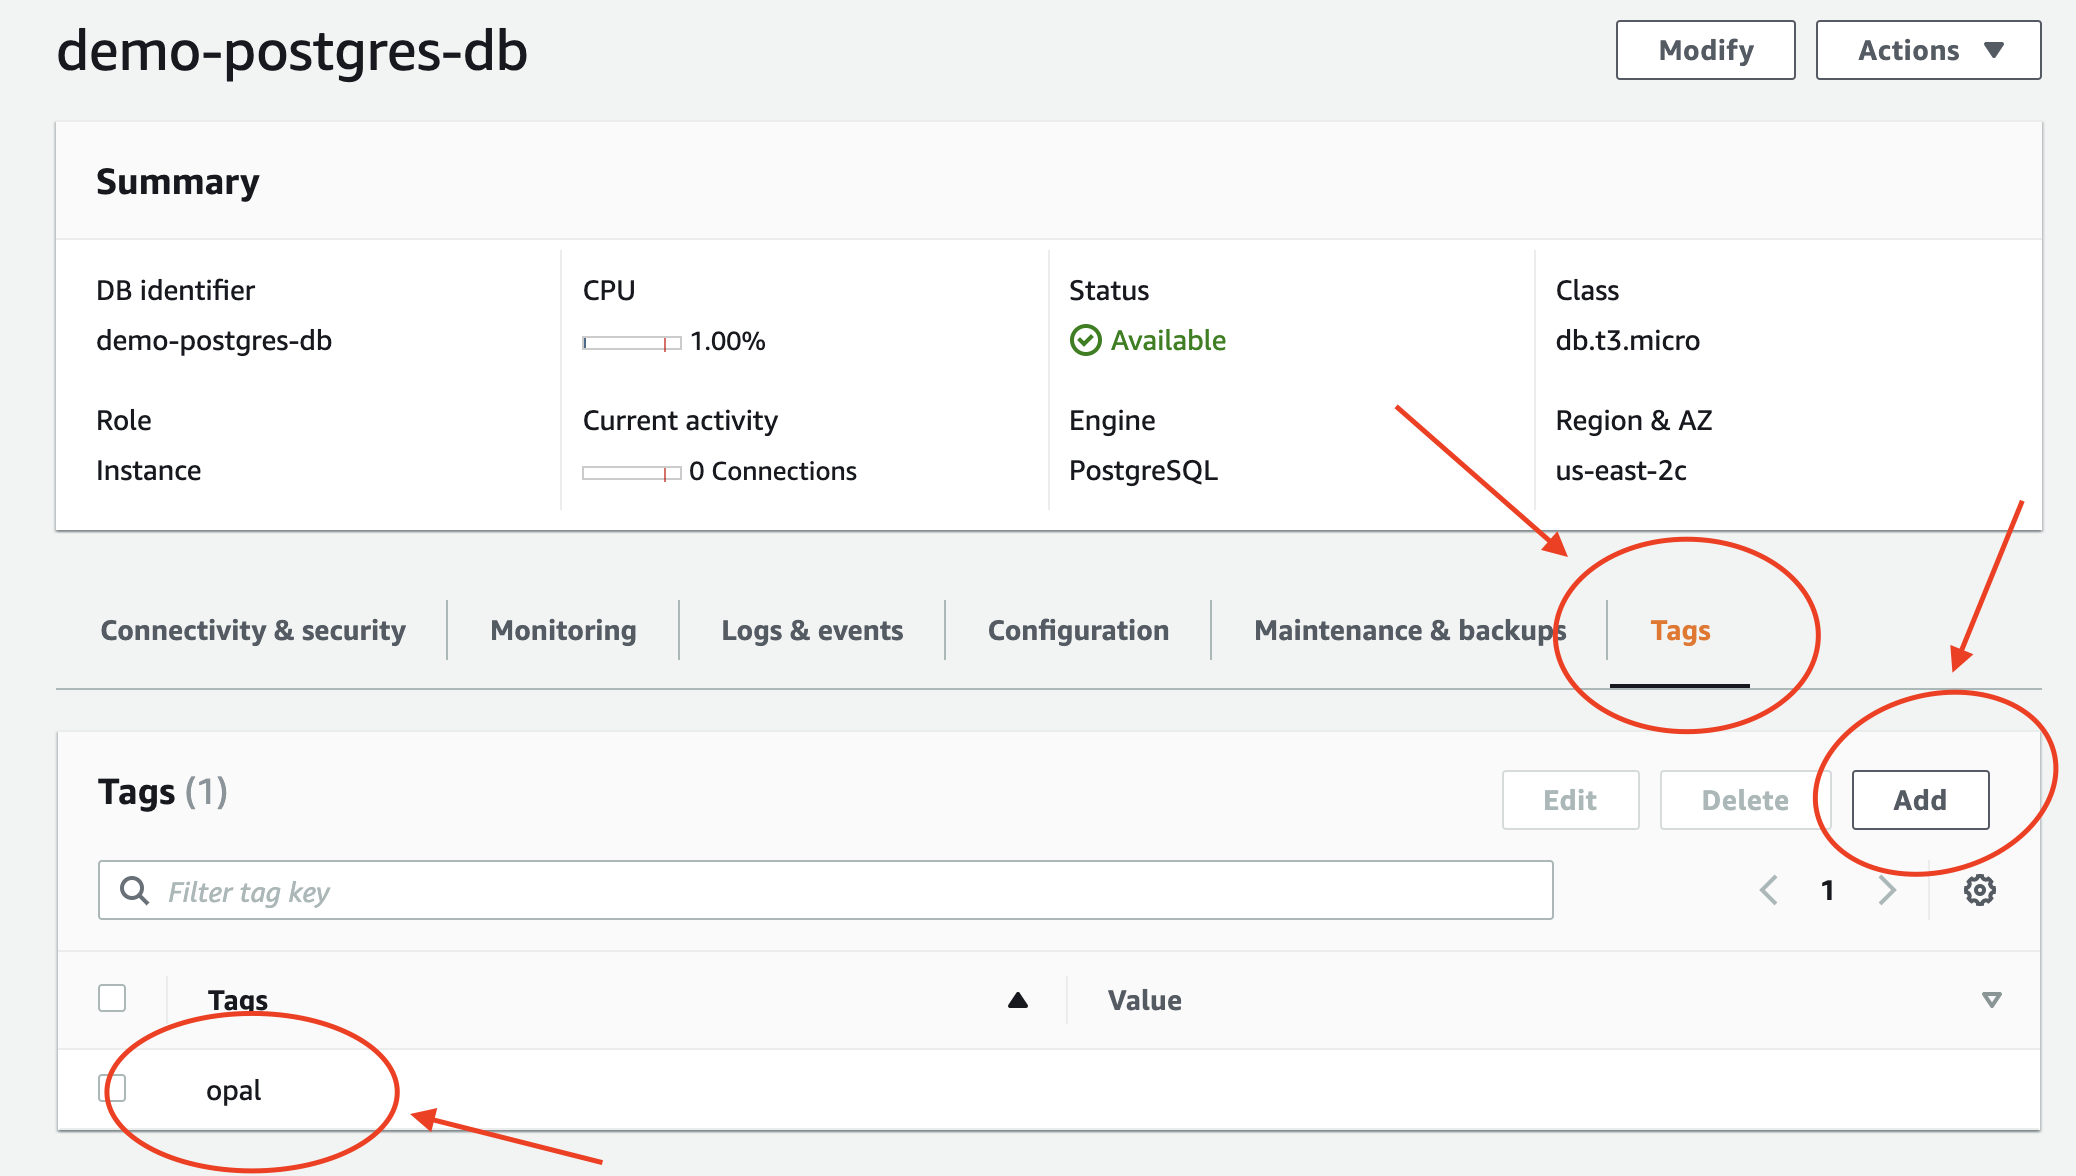This screenshot has width=2076, height=1176.
Task: Go to previous tags page arrow
Action: pos(1769,890)
